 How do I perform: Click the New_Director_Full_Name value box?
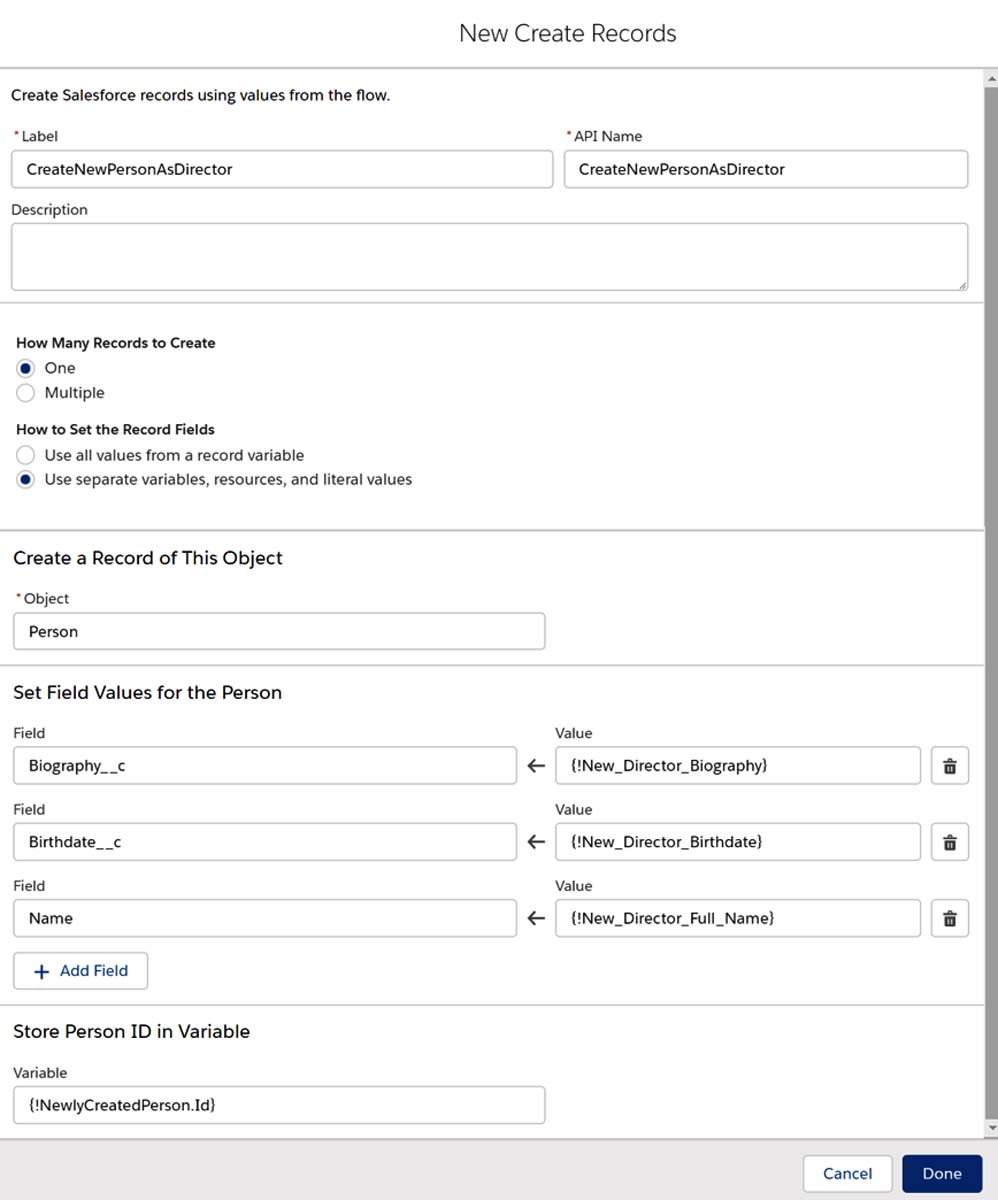737,918
